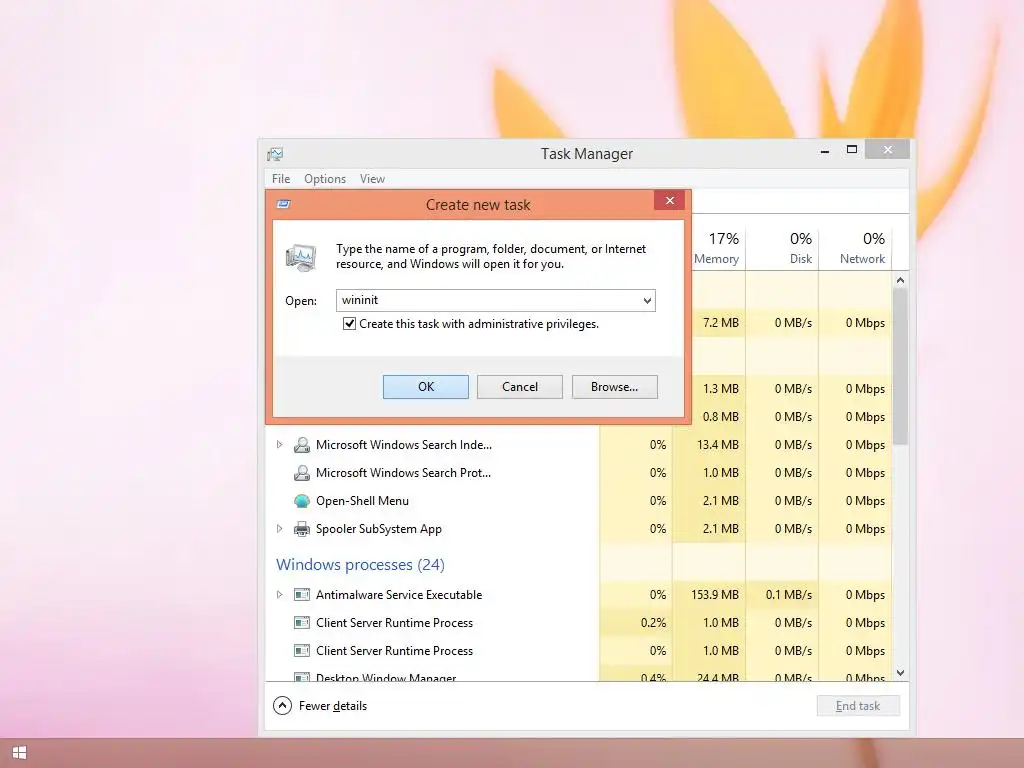Screen dimensions: 1024x768
Task: Select the Open-Shell Menu process row
Action: tap(578, 501)
